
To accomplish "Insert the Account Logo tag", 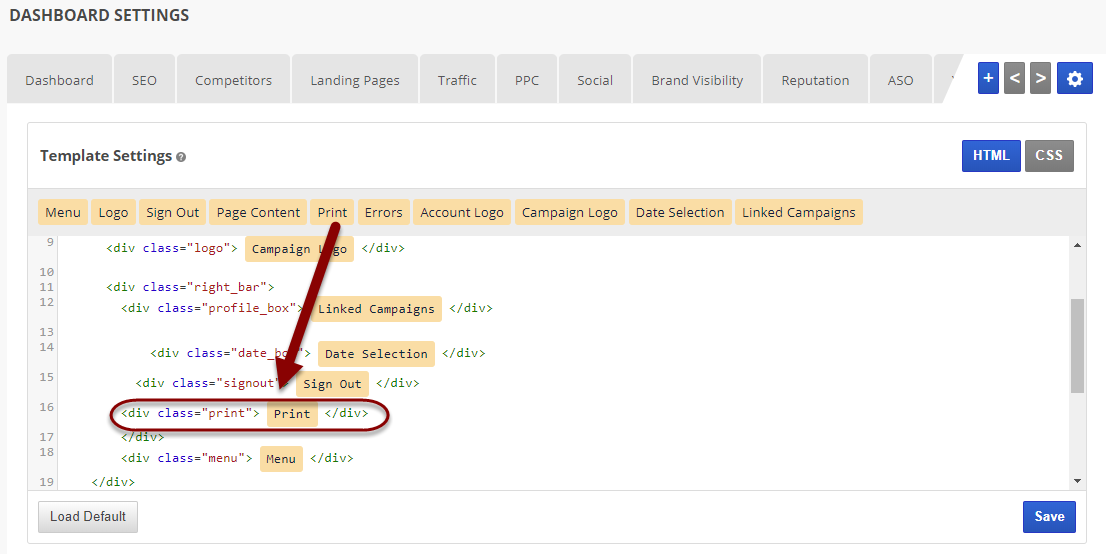I will [x=461, y=212].
